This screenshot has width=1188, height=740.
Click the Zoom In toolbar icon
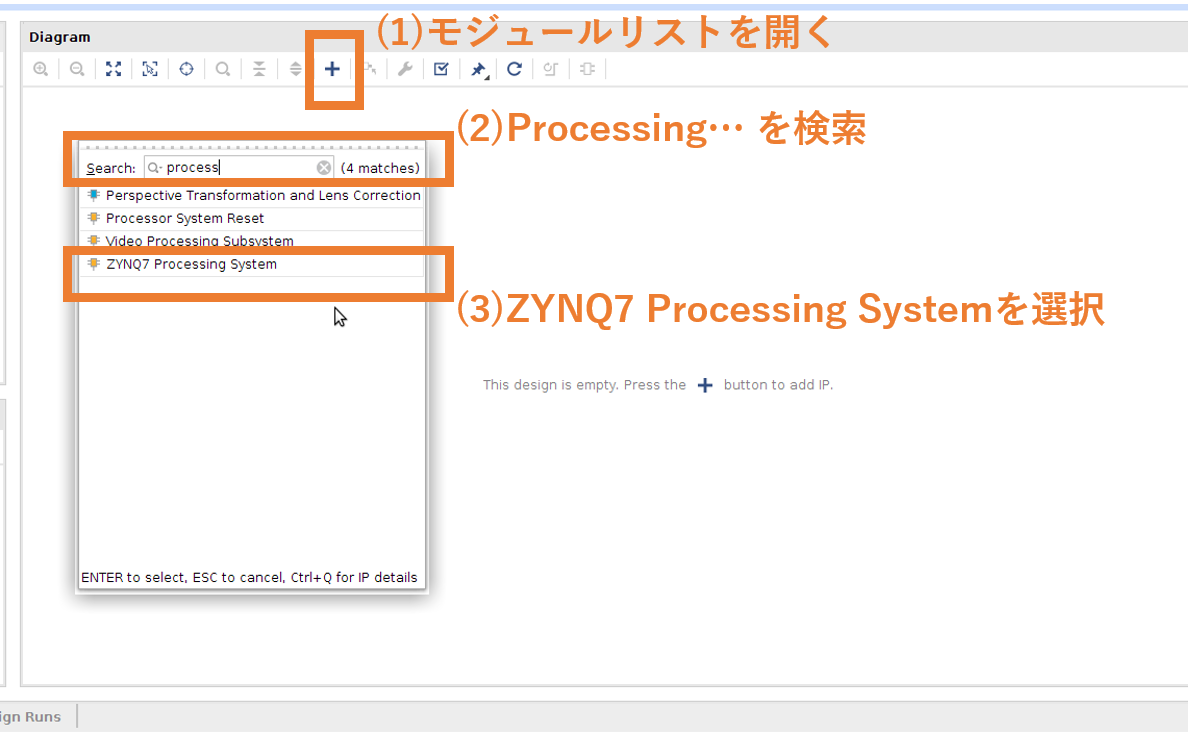coord(40,69)
